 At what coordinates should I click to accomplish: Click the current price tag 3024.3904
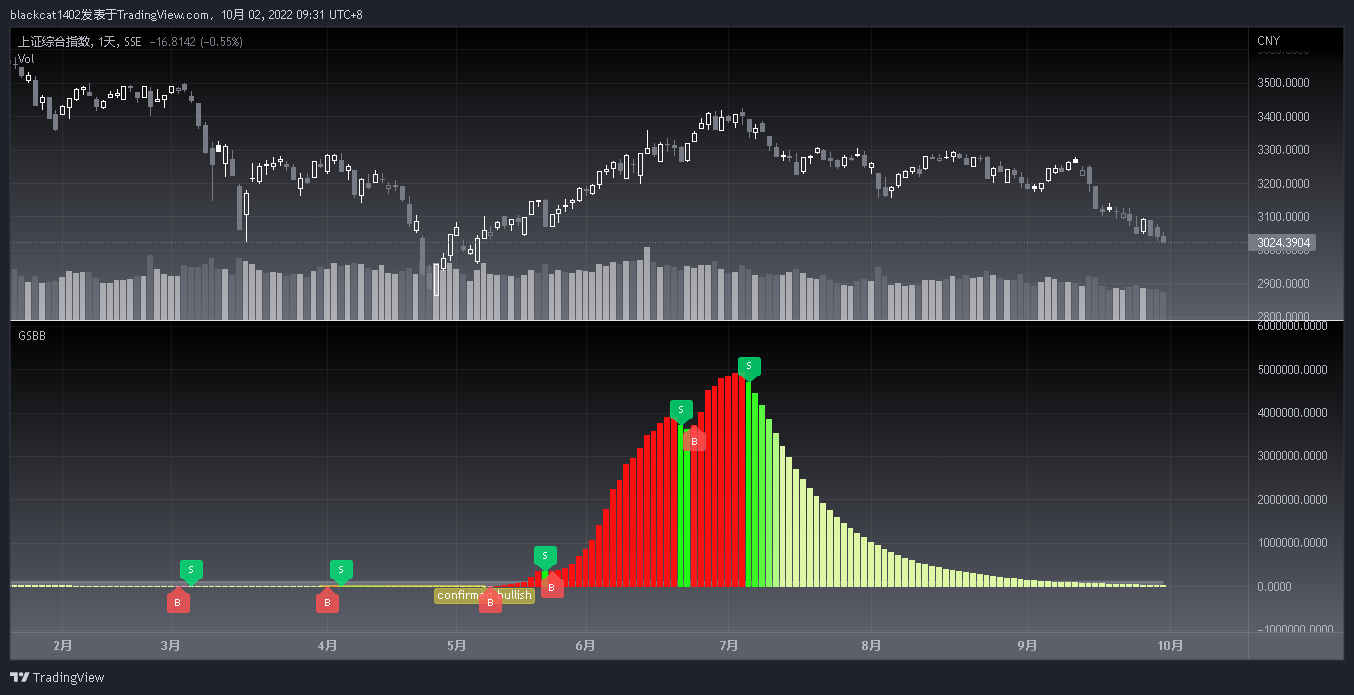click(x=1282, y=242)
